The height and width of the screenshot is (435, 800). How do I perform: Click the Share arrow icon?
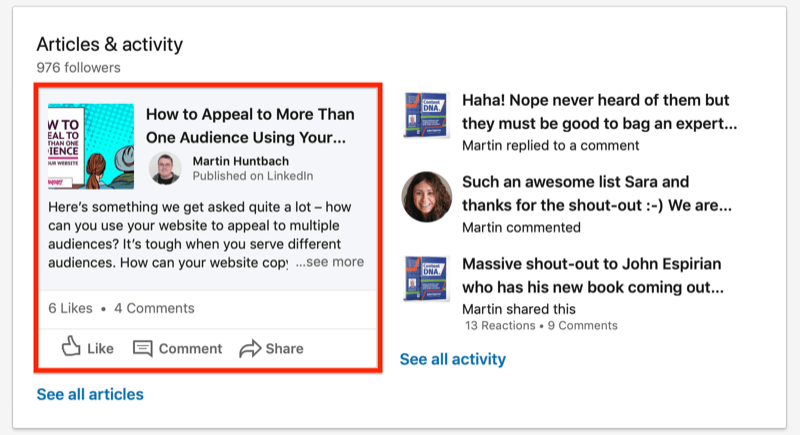pyautogui.click(x=249, y=348)
